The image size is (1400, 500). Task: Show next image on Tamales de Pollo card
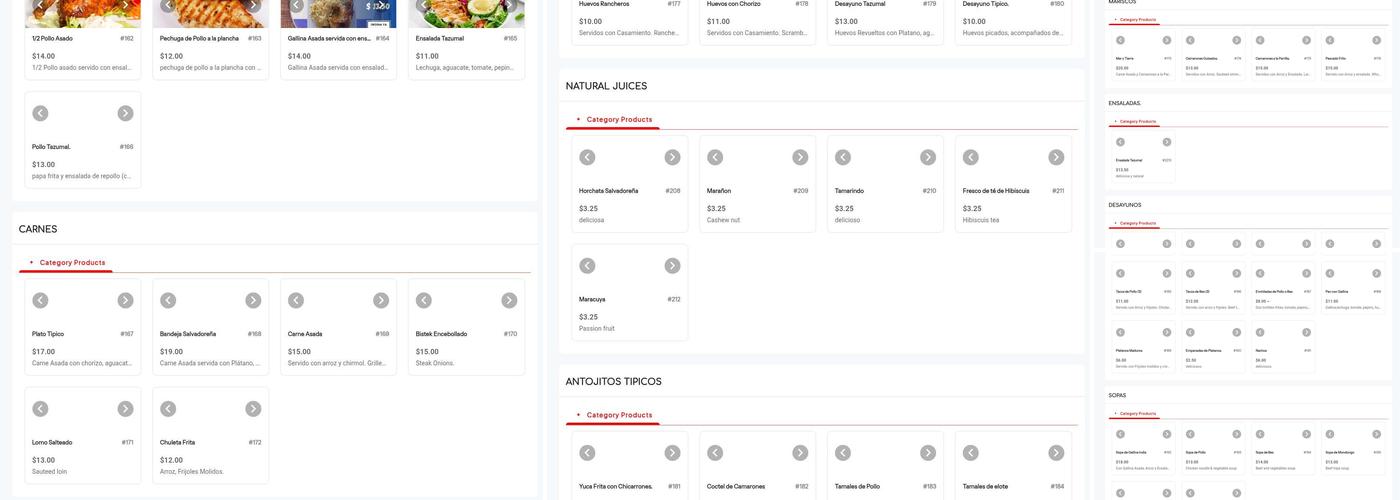point(928,453)
